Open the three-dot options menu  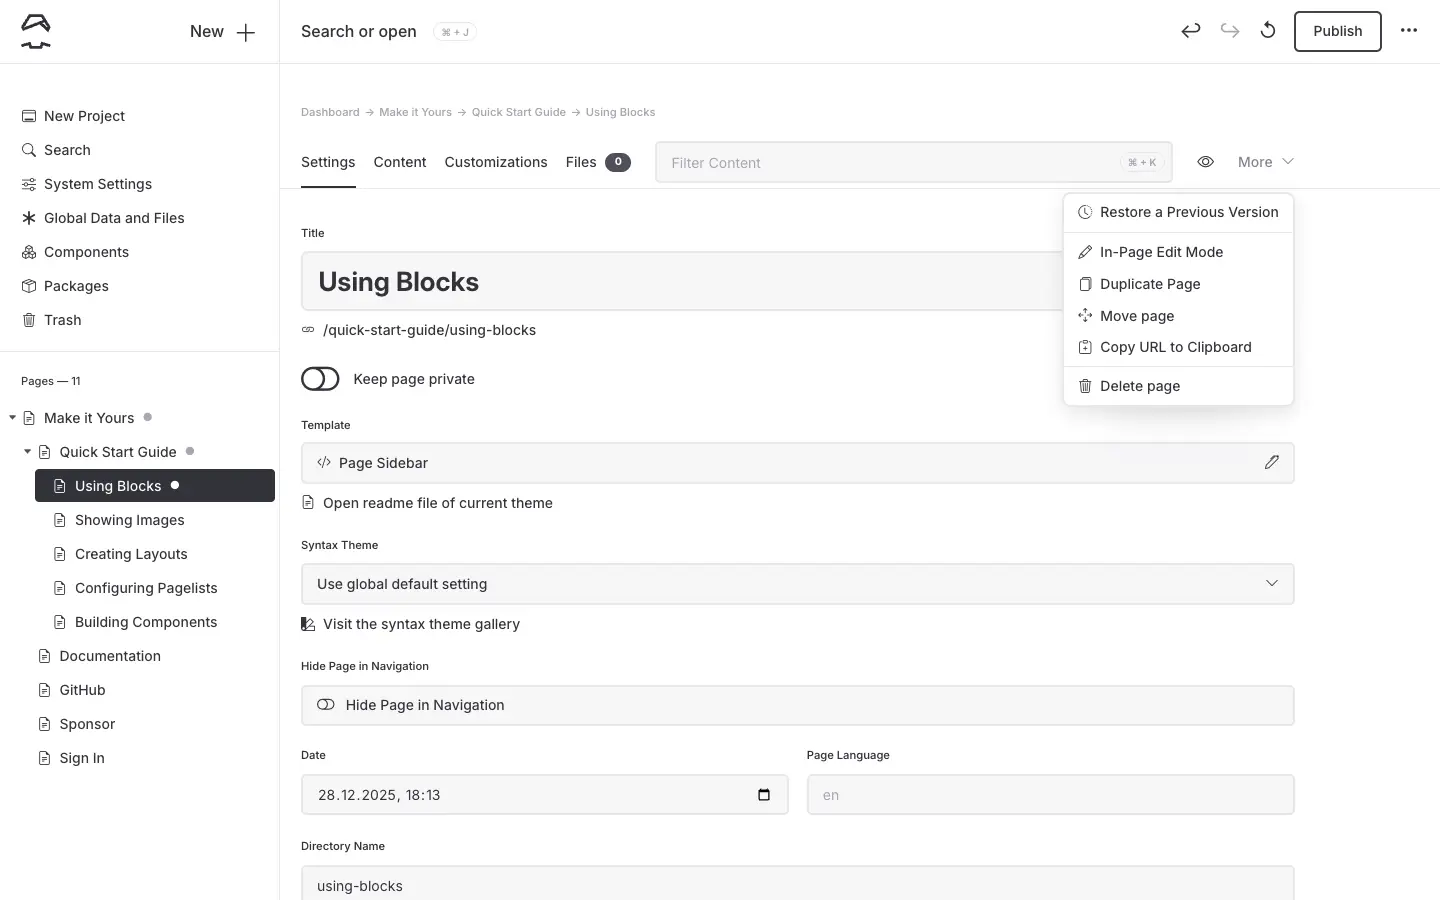(1409, 31)
